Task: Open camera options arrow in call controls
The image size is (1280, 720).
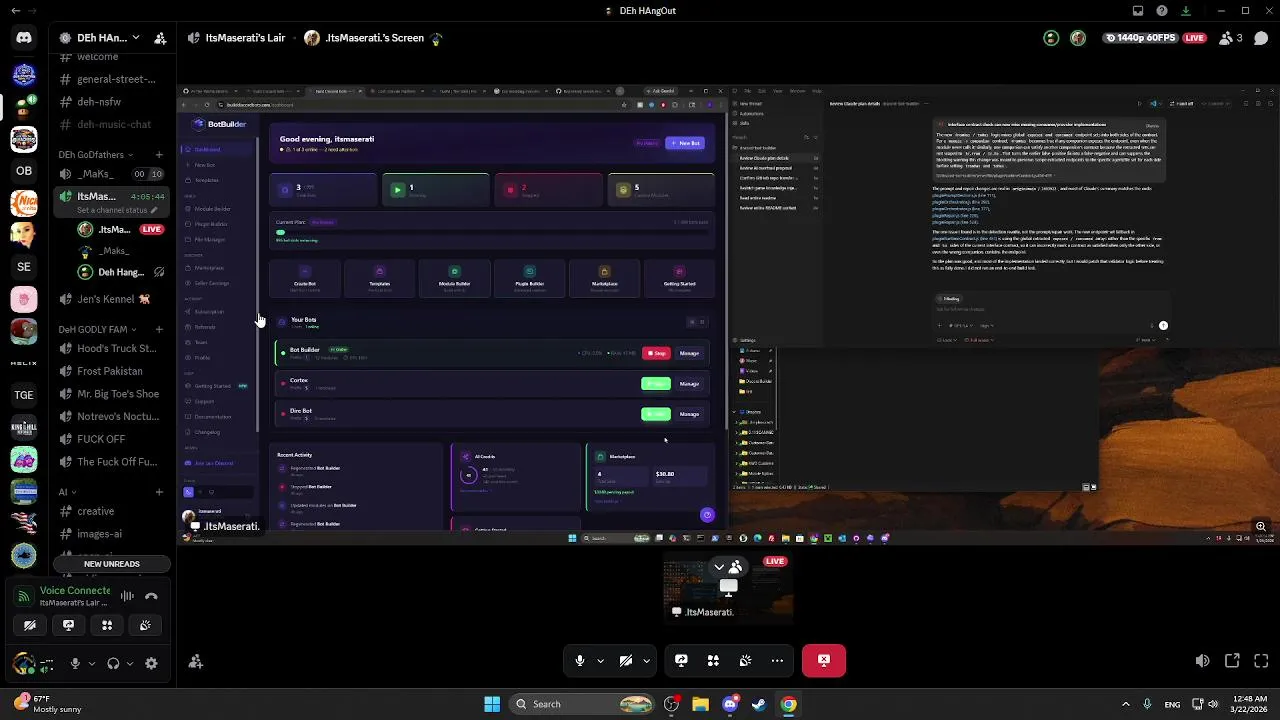Action: tap(646, 660)
